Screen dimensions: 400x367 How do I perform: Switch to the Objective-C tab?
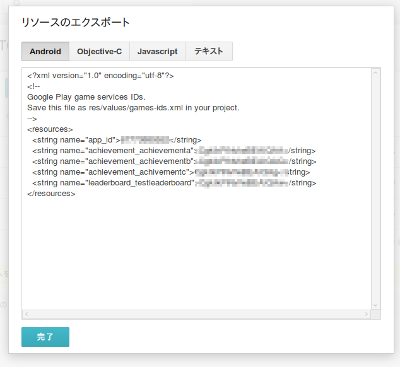coord(99,51)
